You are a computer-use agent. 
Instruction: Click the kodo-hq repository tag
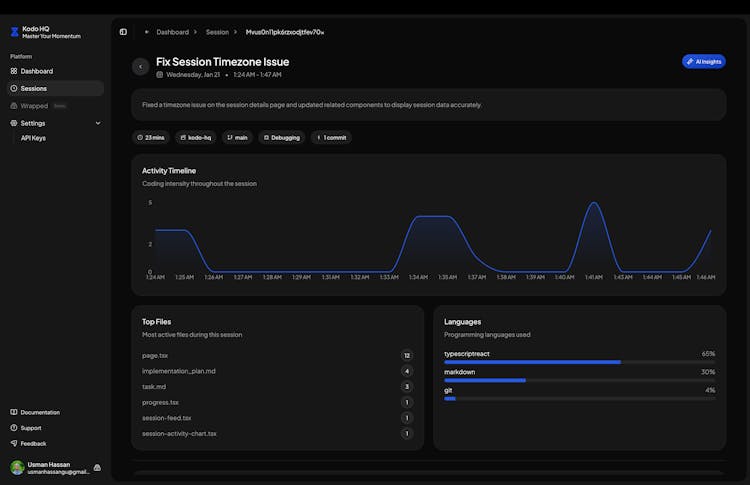(x=196, y=137)
